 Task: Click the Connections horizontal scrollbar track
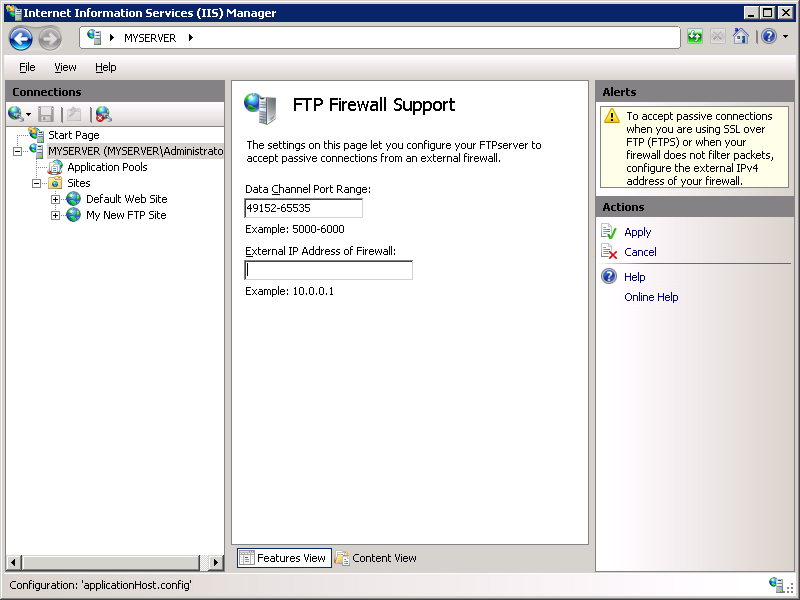[x=111, y=562]
